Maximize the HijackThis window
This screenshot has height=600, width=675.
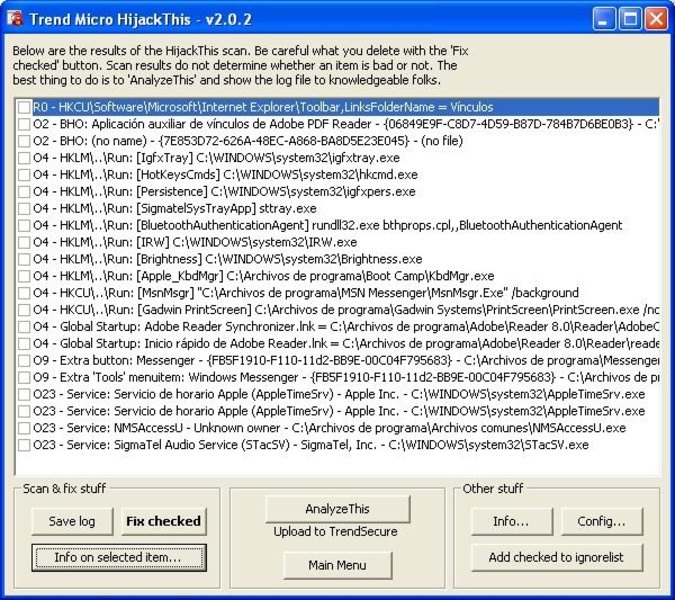[630, 19]
